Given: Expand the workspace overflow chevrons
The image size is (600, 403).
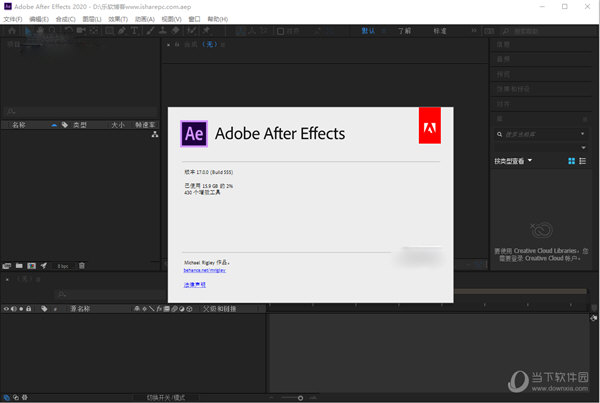Looking at the screenshot, I should point(474,31).
